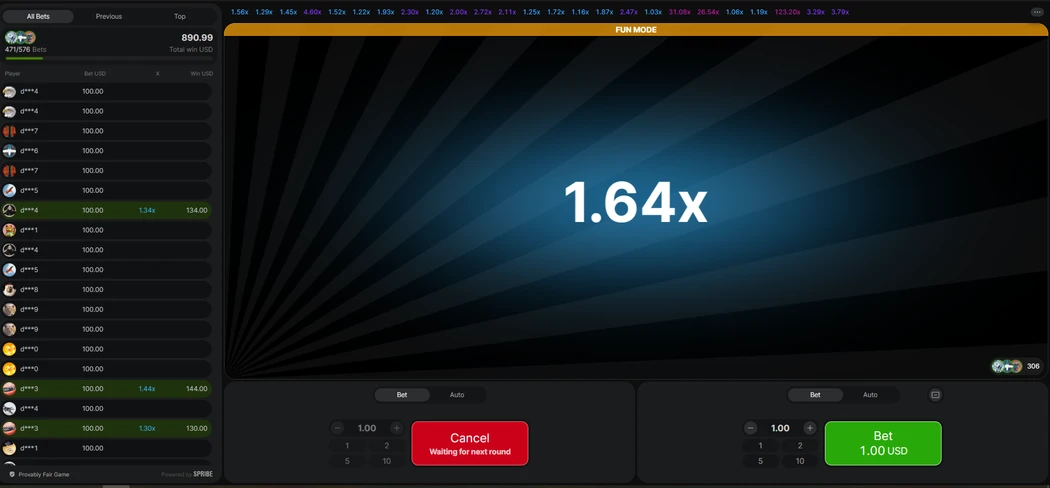Click the 123.20x multiplier in history bar

tap(787, 12)
